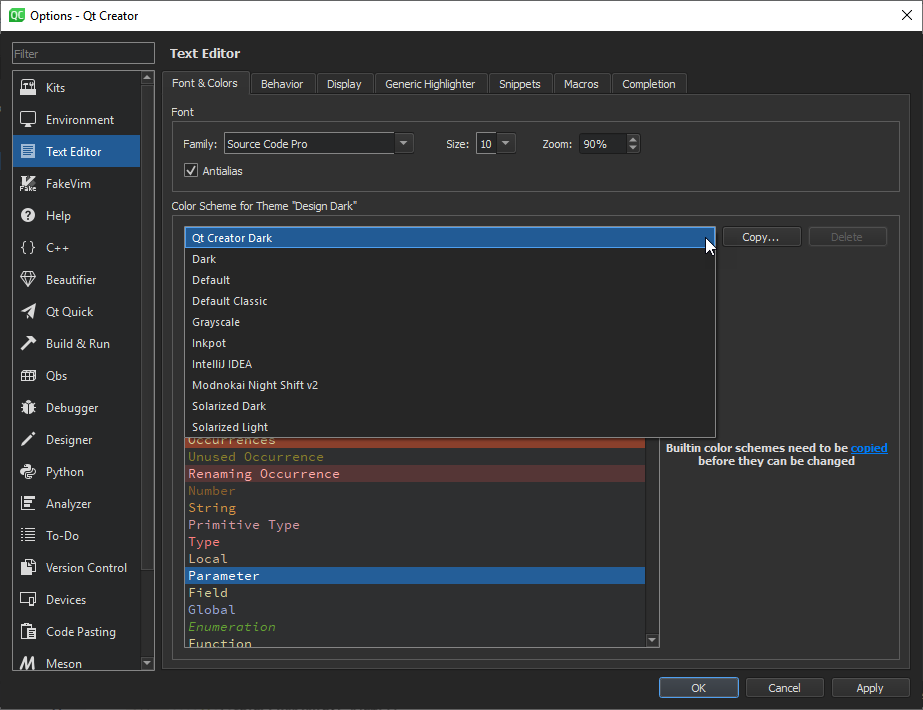The height and width of the screenshot is (710, 923).
Task: Open the Beautifier settings icon
Action: [28, 280]
